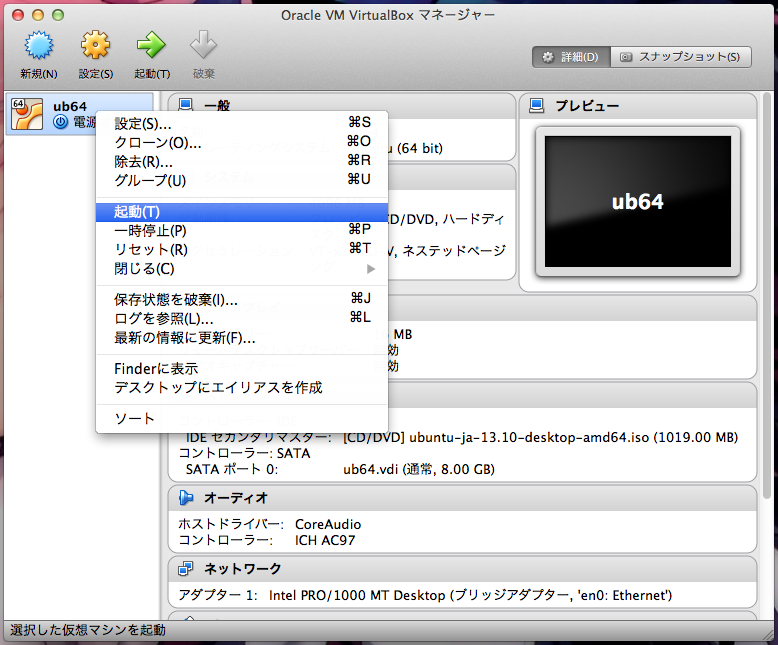Click the status bar text 選択した仮想マシンを起動
Viewport: 778px width, 645px height.
[88, 630]
